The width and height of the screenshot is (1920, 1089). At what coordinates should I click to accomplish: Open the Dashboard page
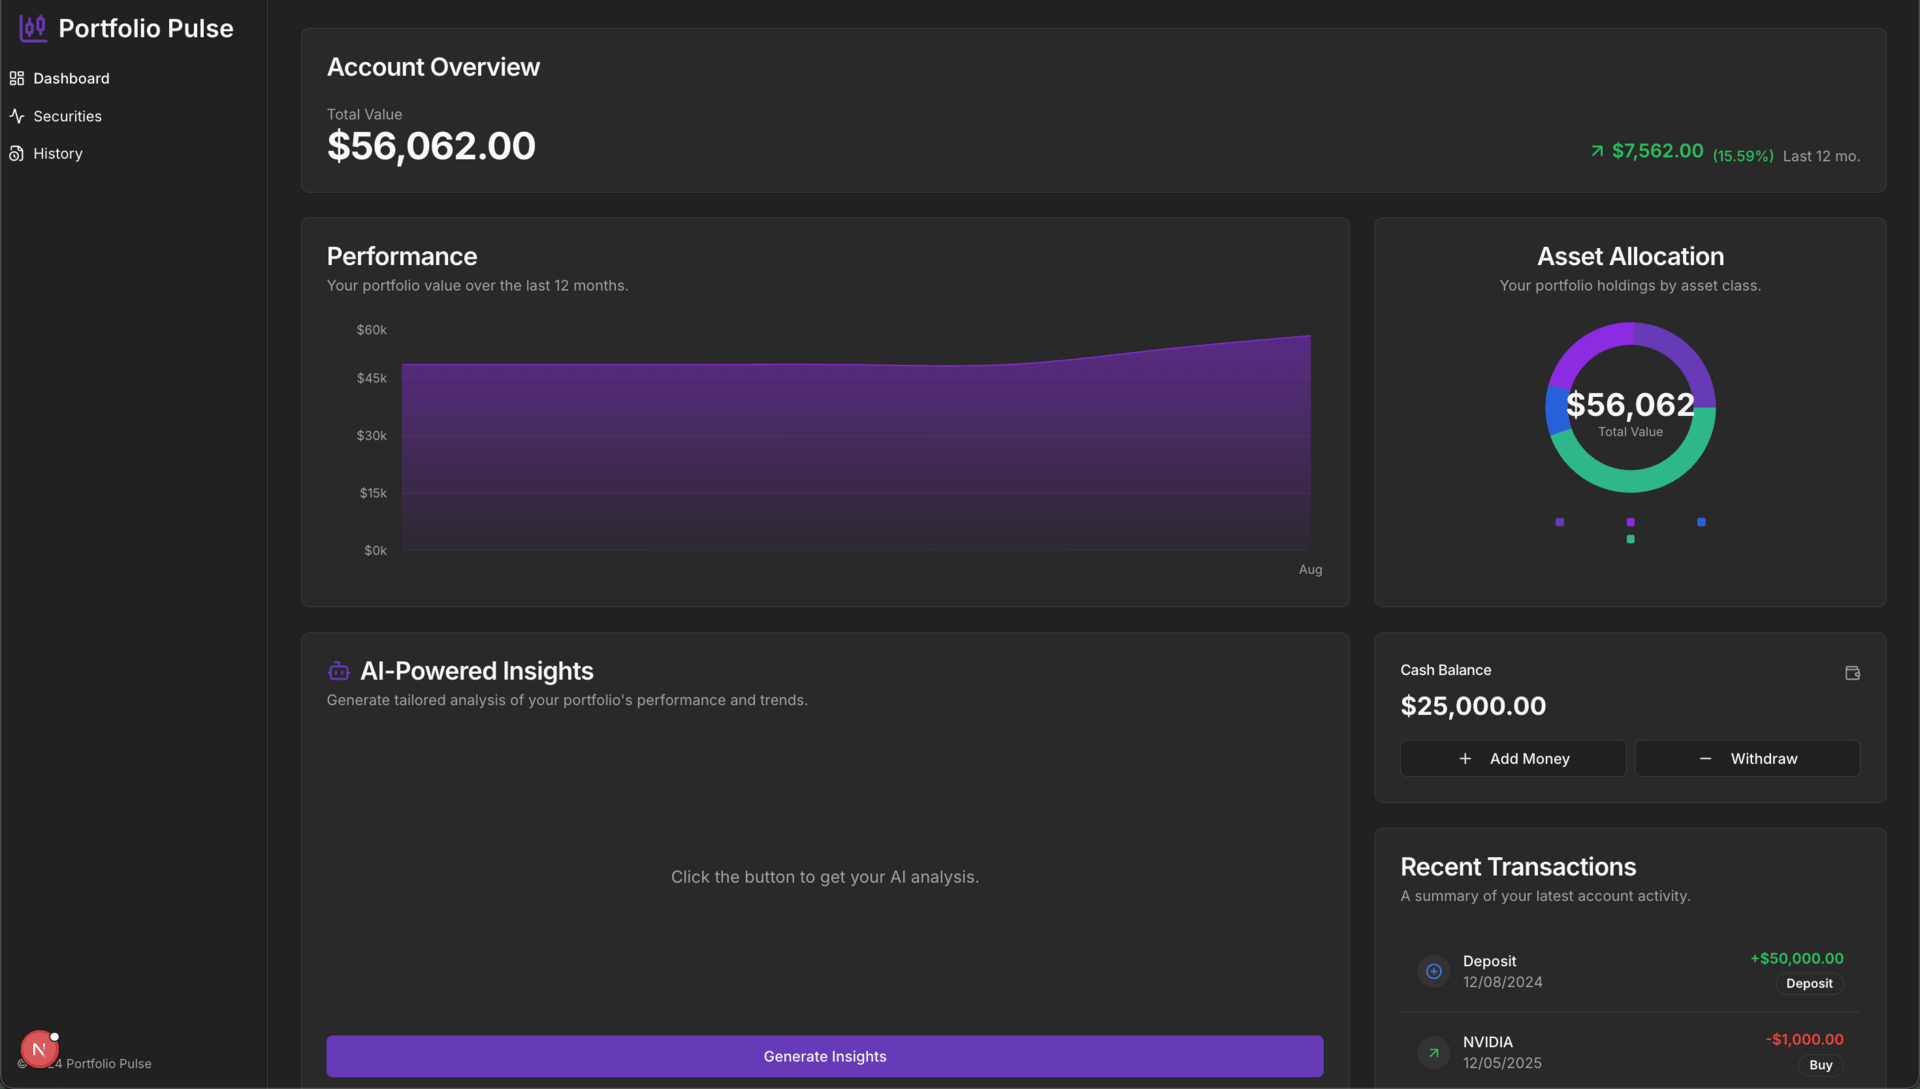71,78
